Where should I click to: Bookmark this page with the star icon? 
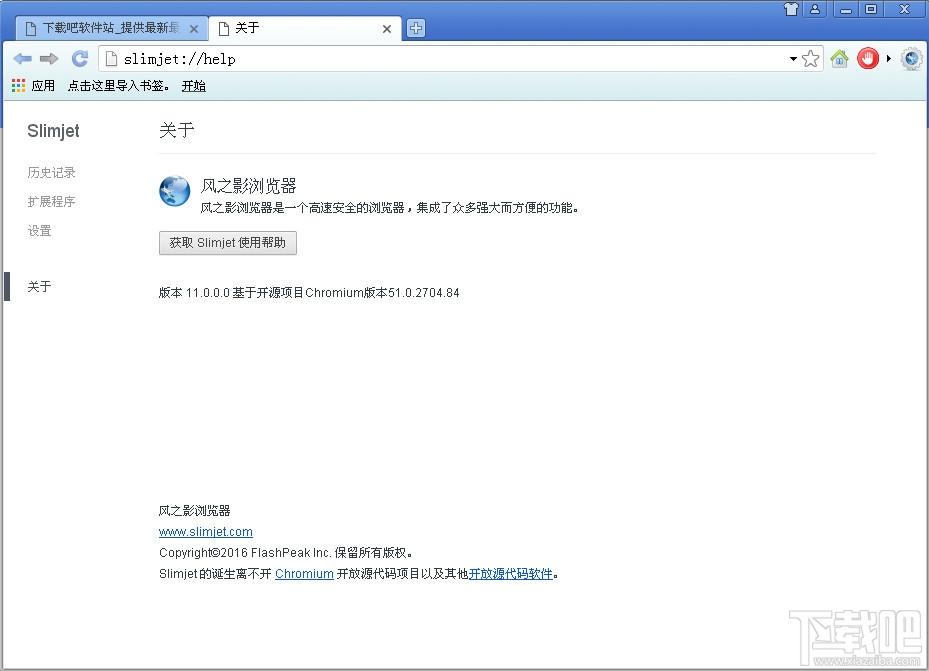(811, 59)
